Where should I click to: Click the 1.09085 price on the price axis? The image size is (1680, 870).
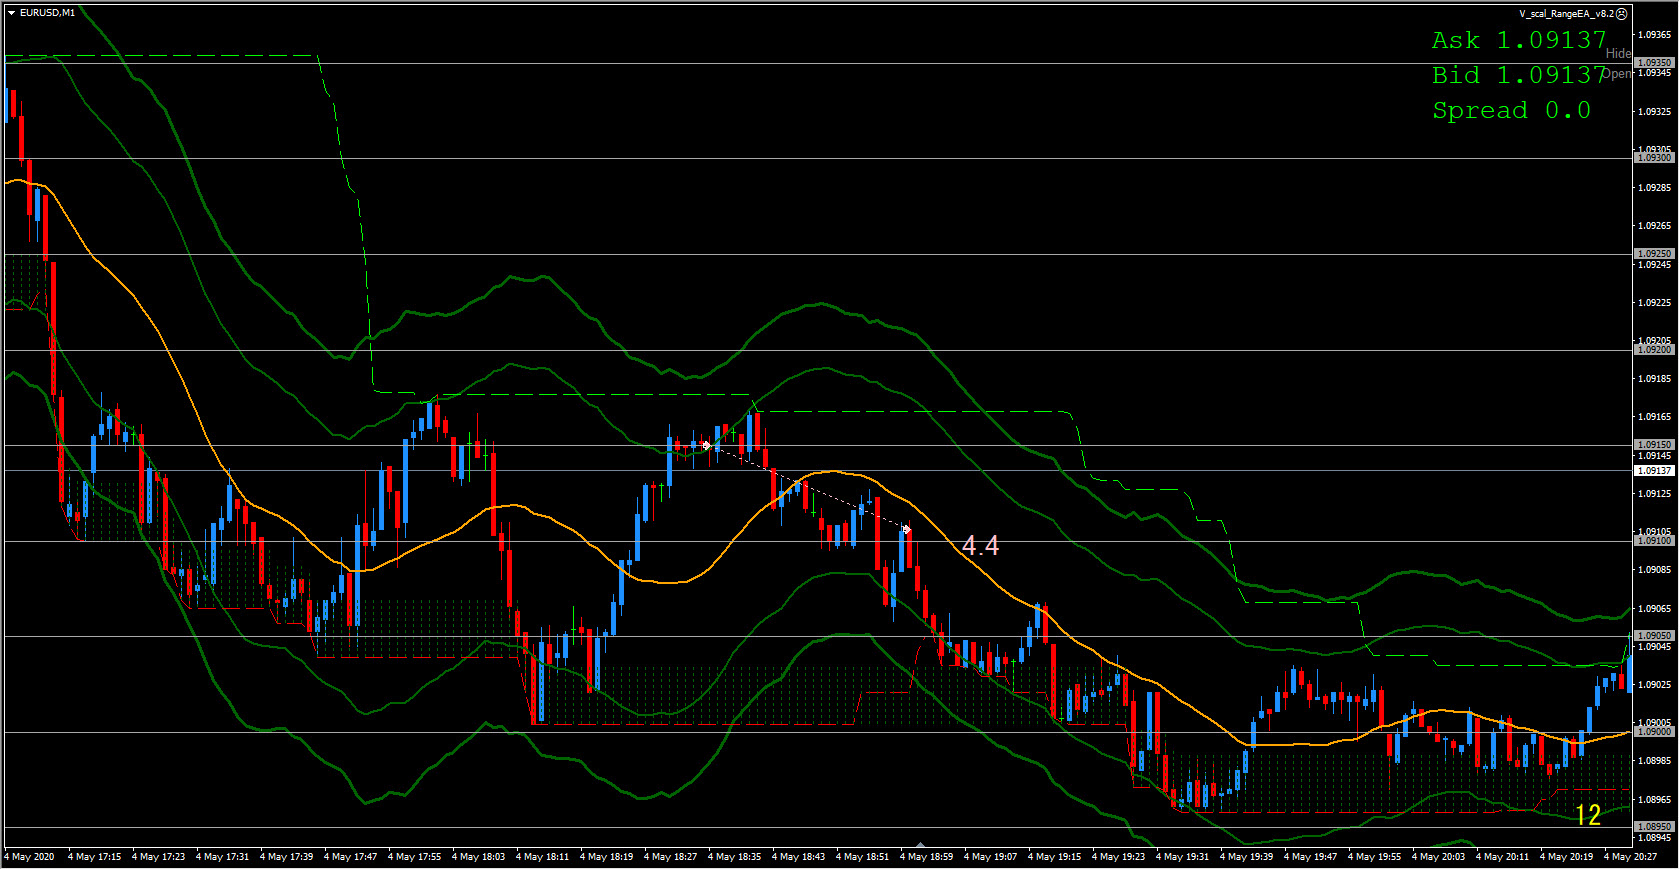[x=1654, y=570]
